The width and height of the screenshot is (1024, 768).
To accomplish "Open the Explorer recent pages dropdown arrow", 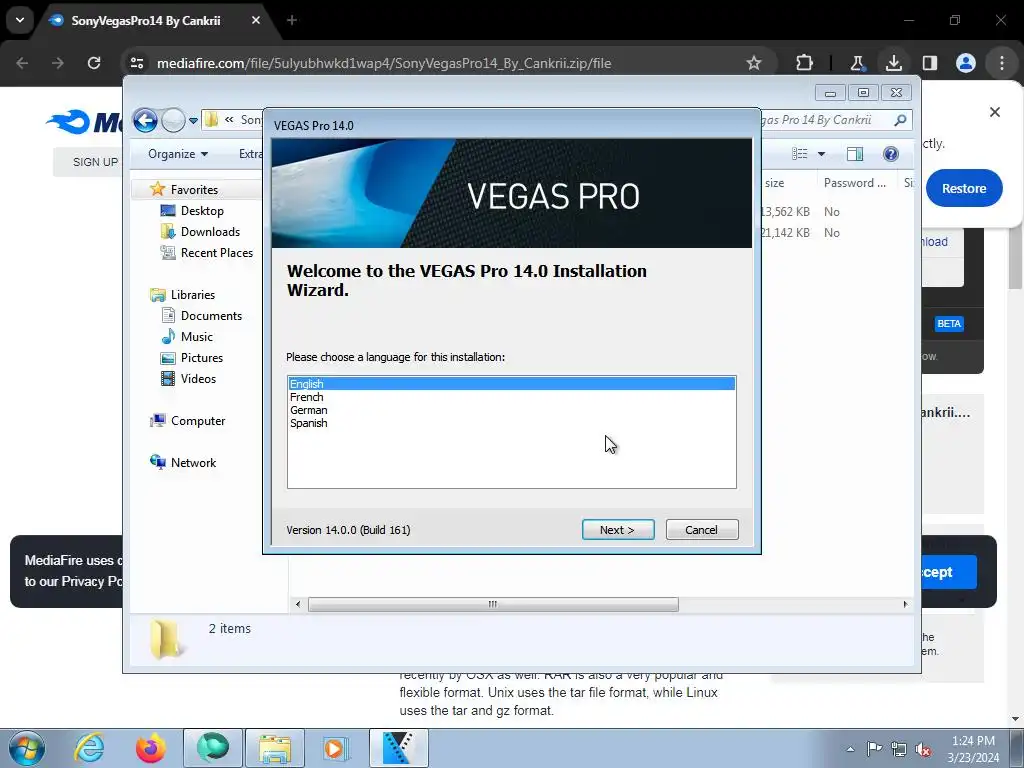I will 193,120.
